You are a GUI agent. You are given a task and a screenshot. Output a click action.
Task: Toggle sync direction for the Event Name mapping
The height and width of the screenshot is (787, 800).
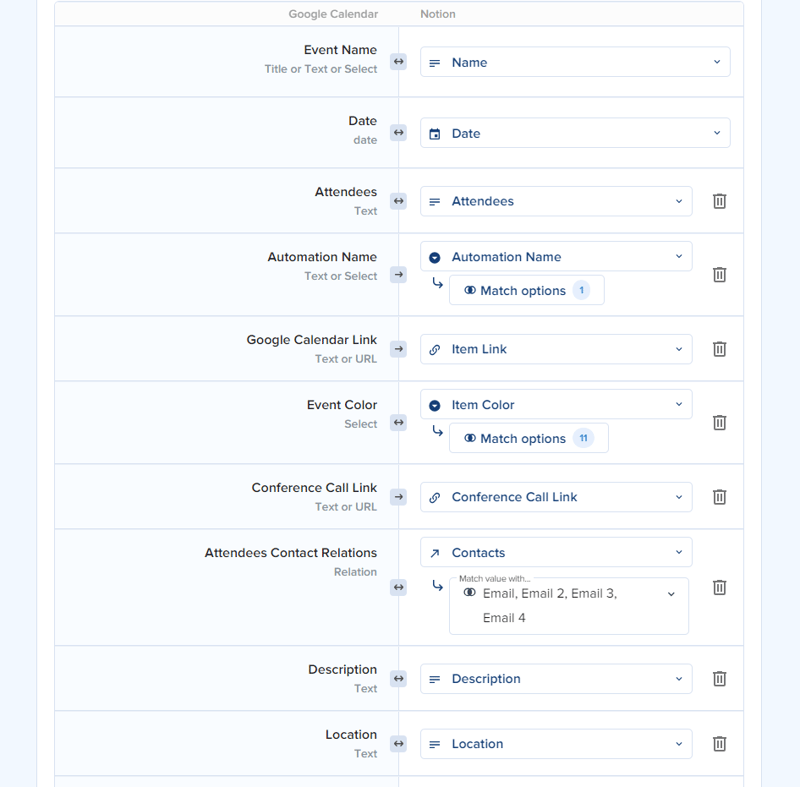point(398,61)
